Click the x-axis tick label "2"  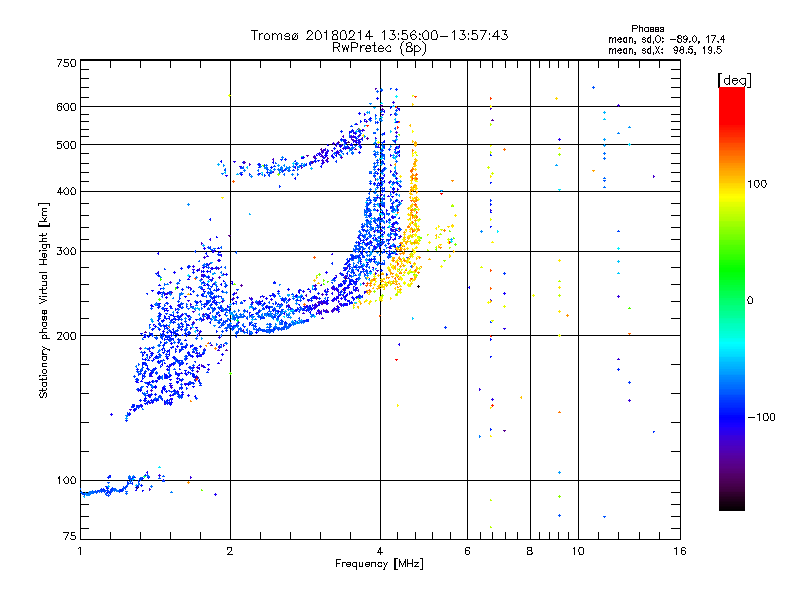click(x=230, y=551)
